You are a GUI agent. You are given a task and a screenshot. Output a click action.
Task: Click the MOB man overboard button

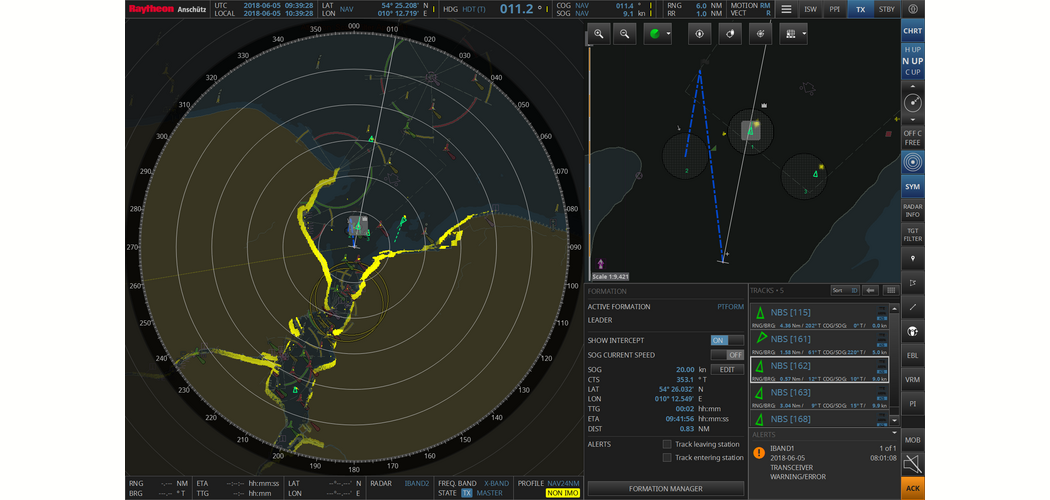tap(913, 440)
